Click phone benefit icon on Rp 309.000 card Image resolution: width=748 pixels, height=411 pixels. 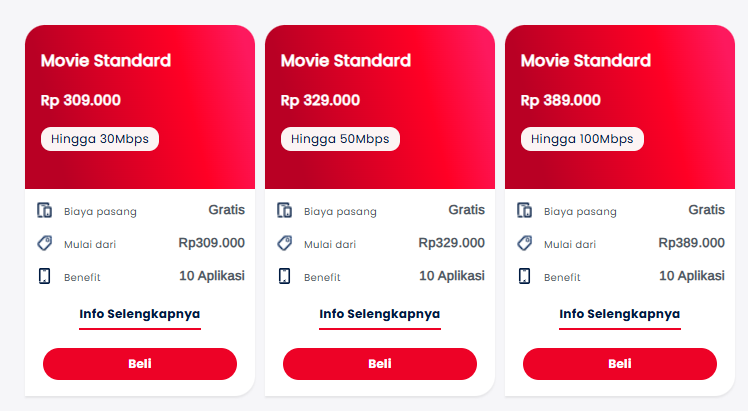(x=44, y=276)
